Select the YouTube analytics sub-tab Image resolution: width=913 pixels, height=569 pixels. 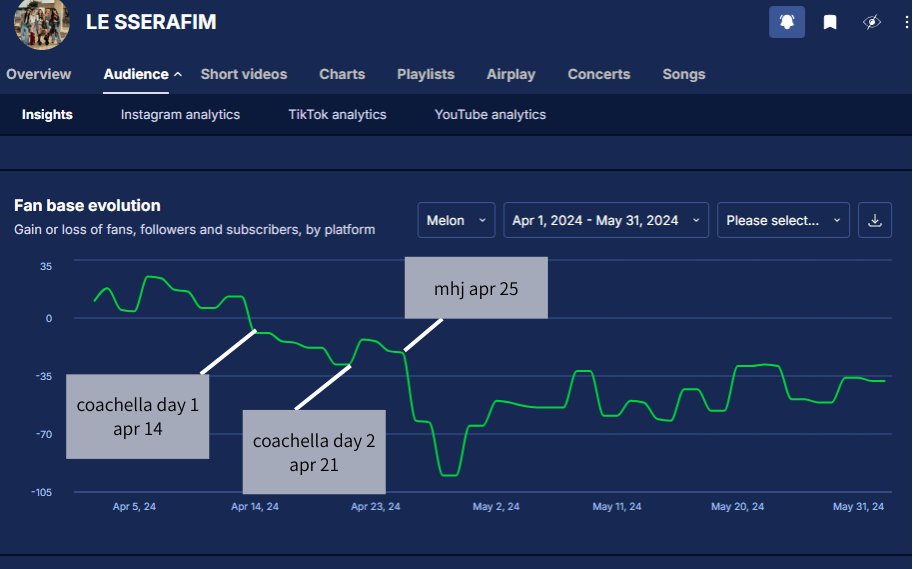pos(490,114)
